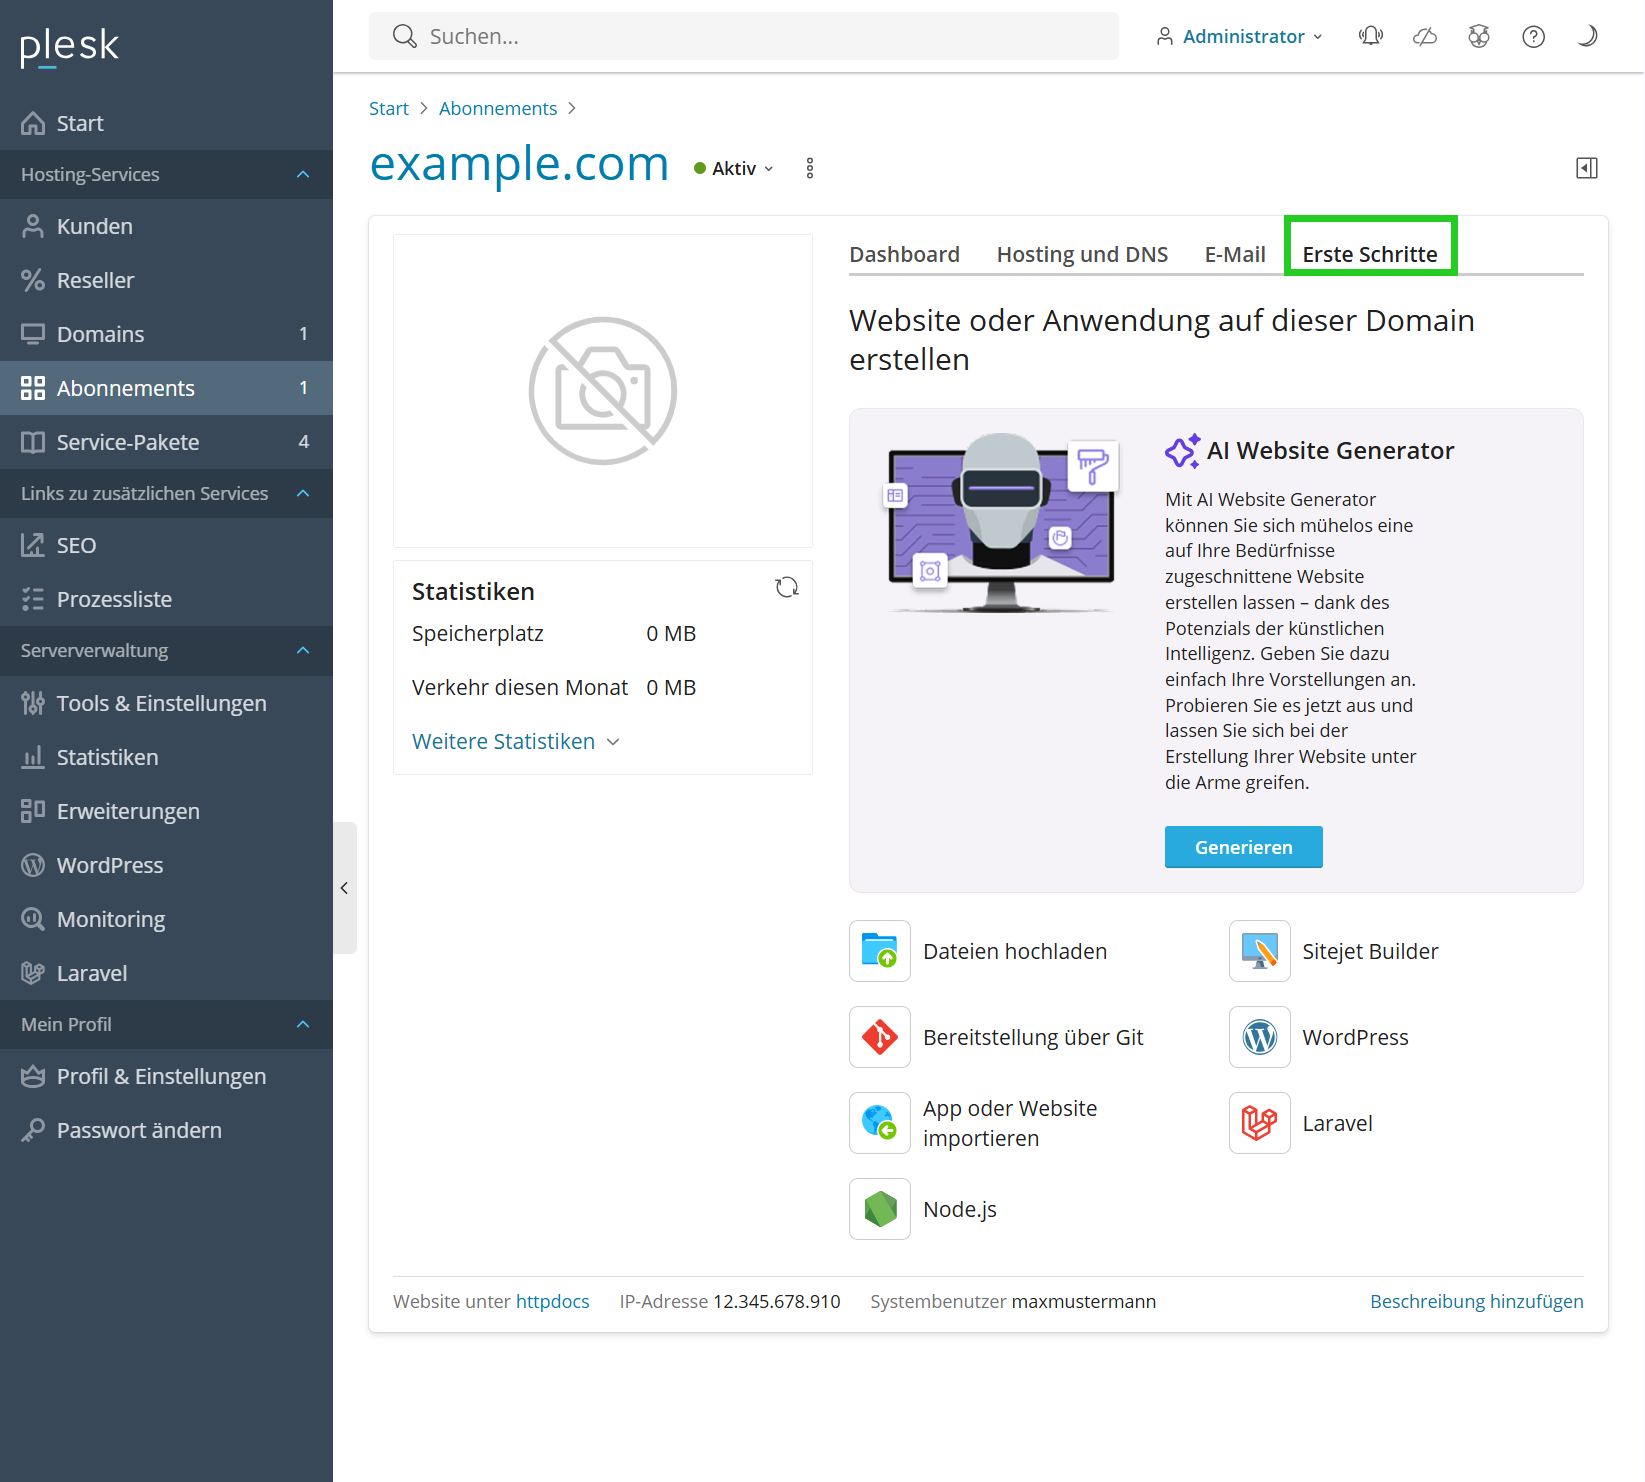Open the three-dot menu next to Aktiv
Screen dimensions: 1645x1482
click(810, 168)
